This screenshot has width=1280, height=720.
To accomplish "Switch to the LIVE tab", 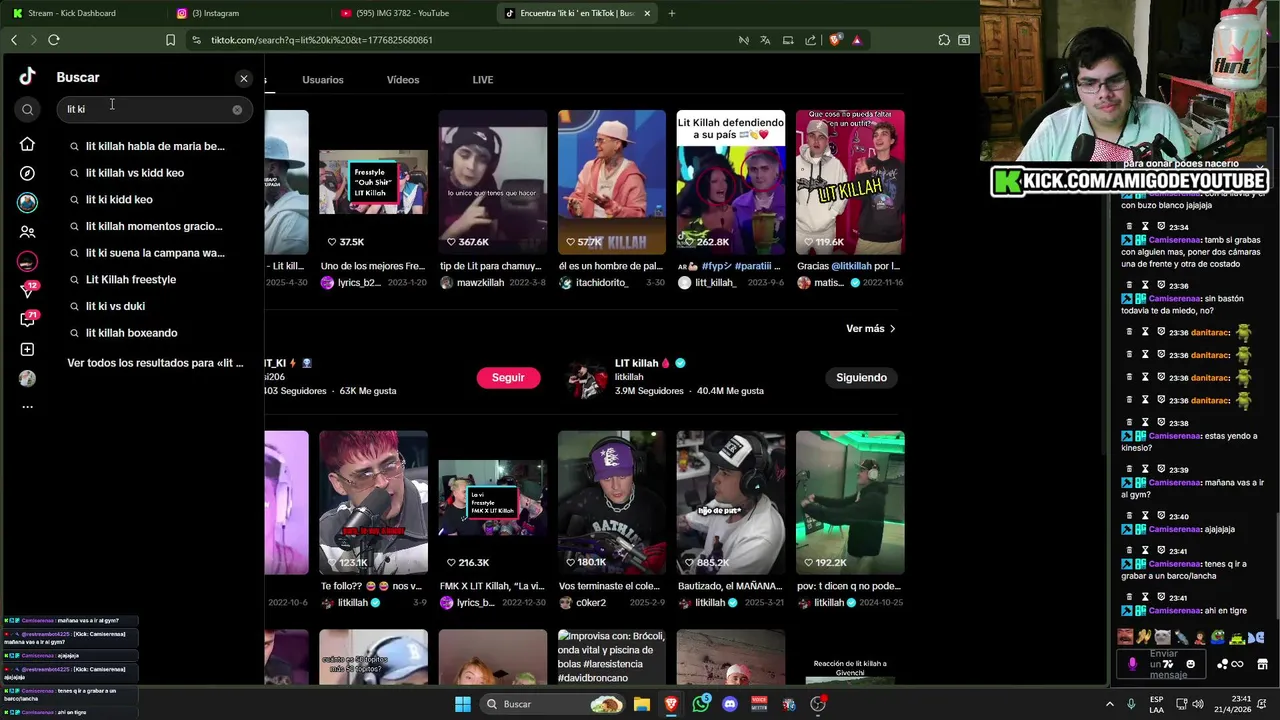I will pyautogui.click(x=483, y=80).
